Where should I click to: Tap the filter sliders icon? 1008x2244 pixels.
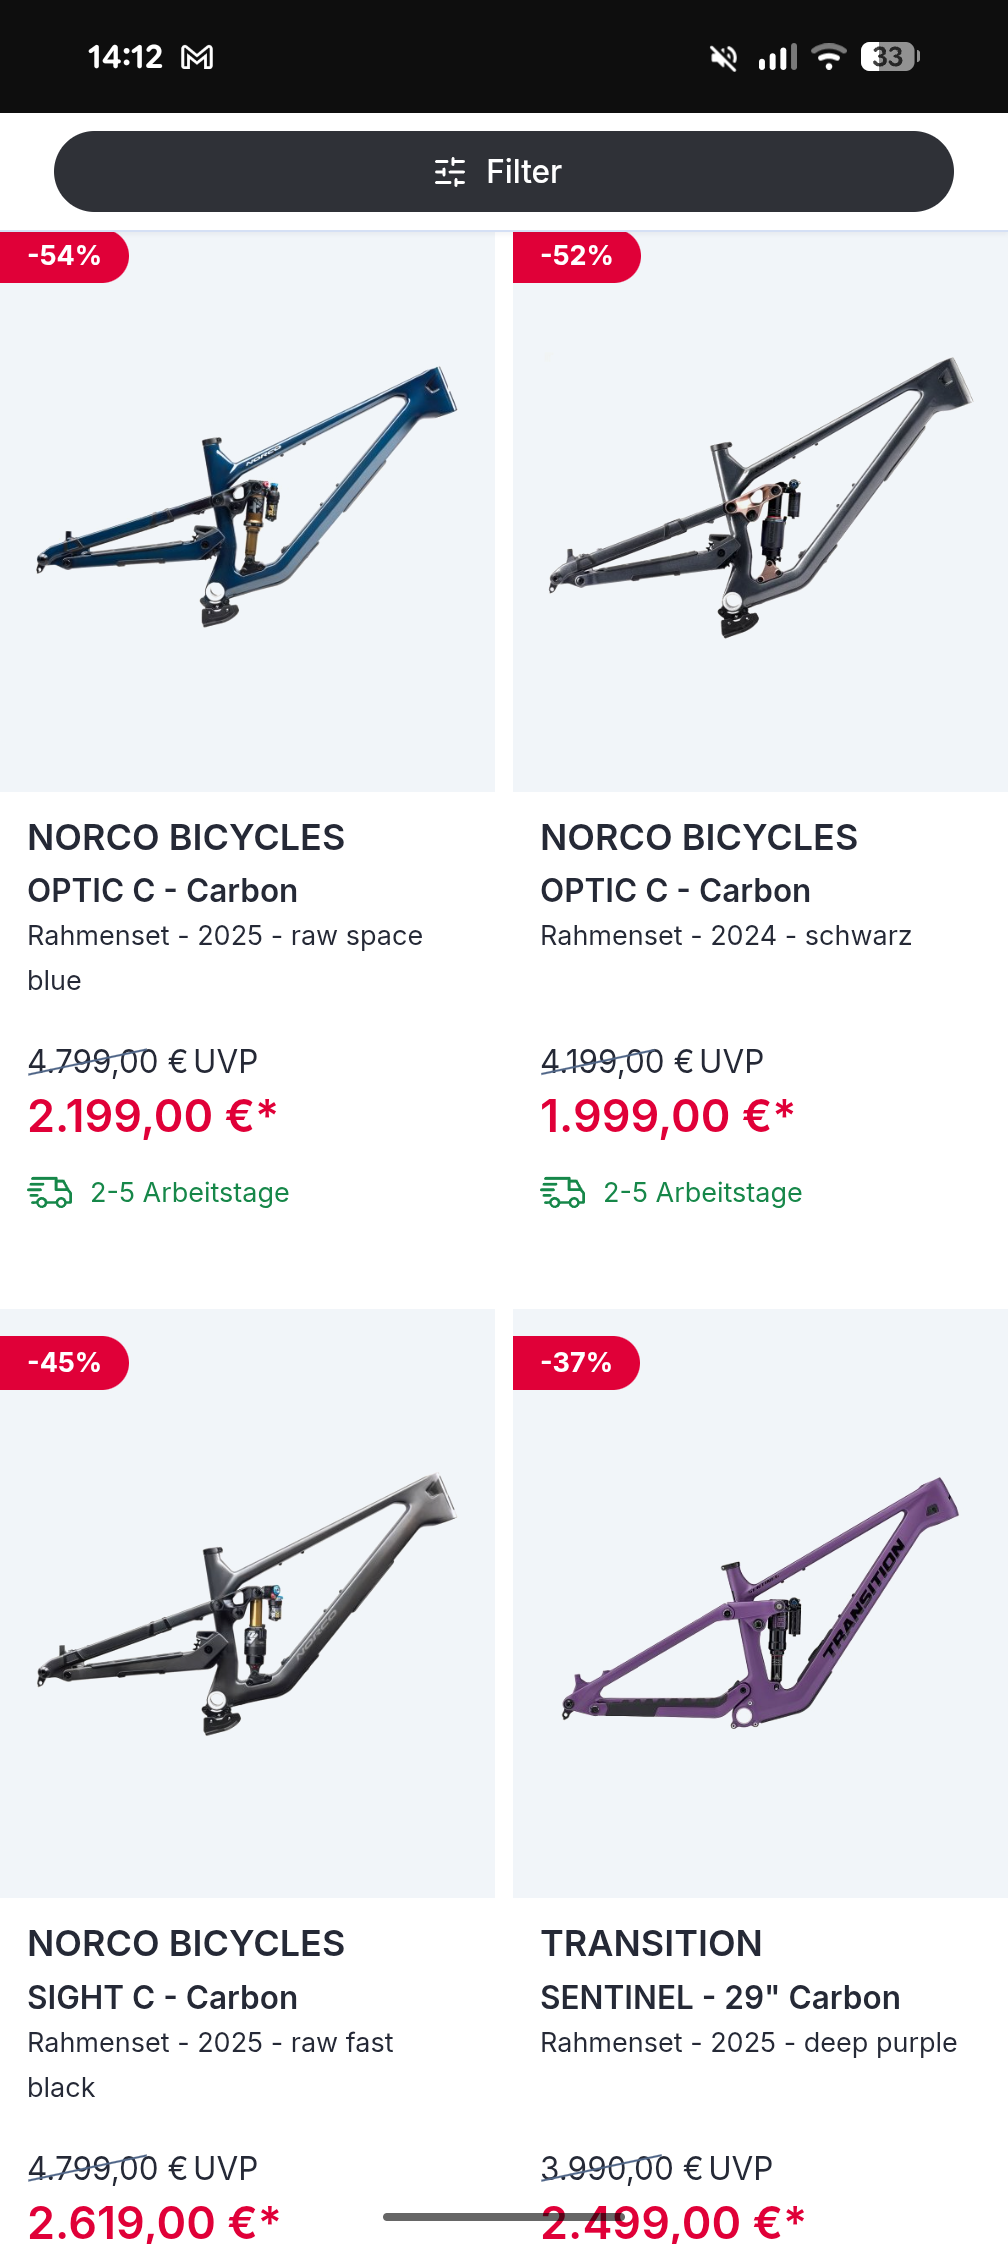[450, 172]
